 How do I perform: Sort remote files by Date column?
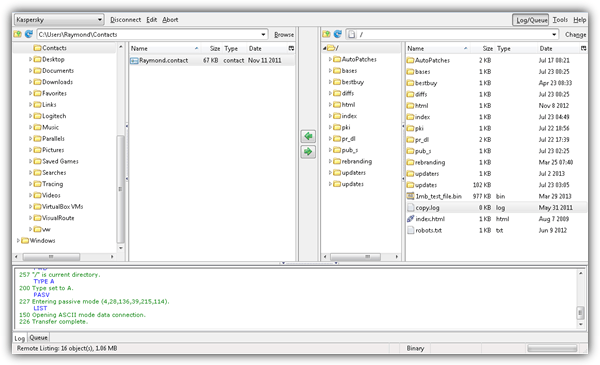point(558,49)
